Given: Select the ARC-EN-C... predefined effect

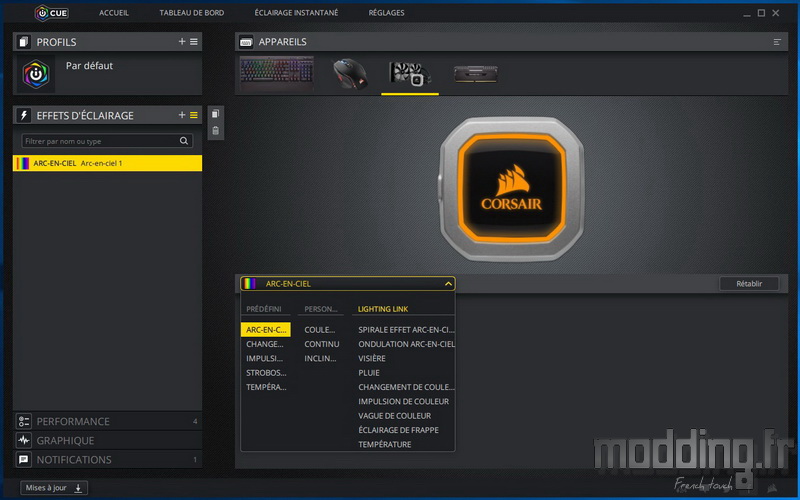Looking at the screenshot, I should pyautogui.click(x=266, y=330).
